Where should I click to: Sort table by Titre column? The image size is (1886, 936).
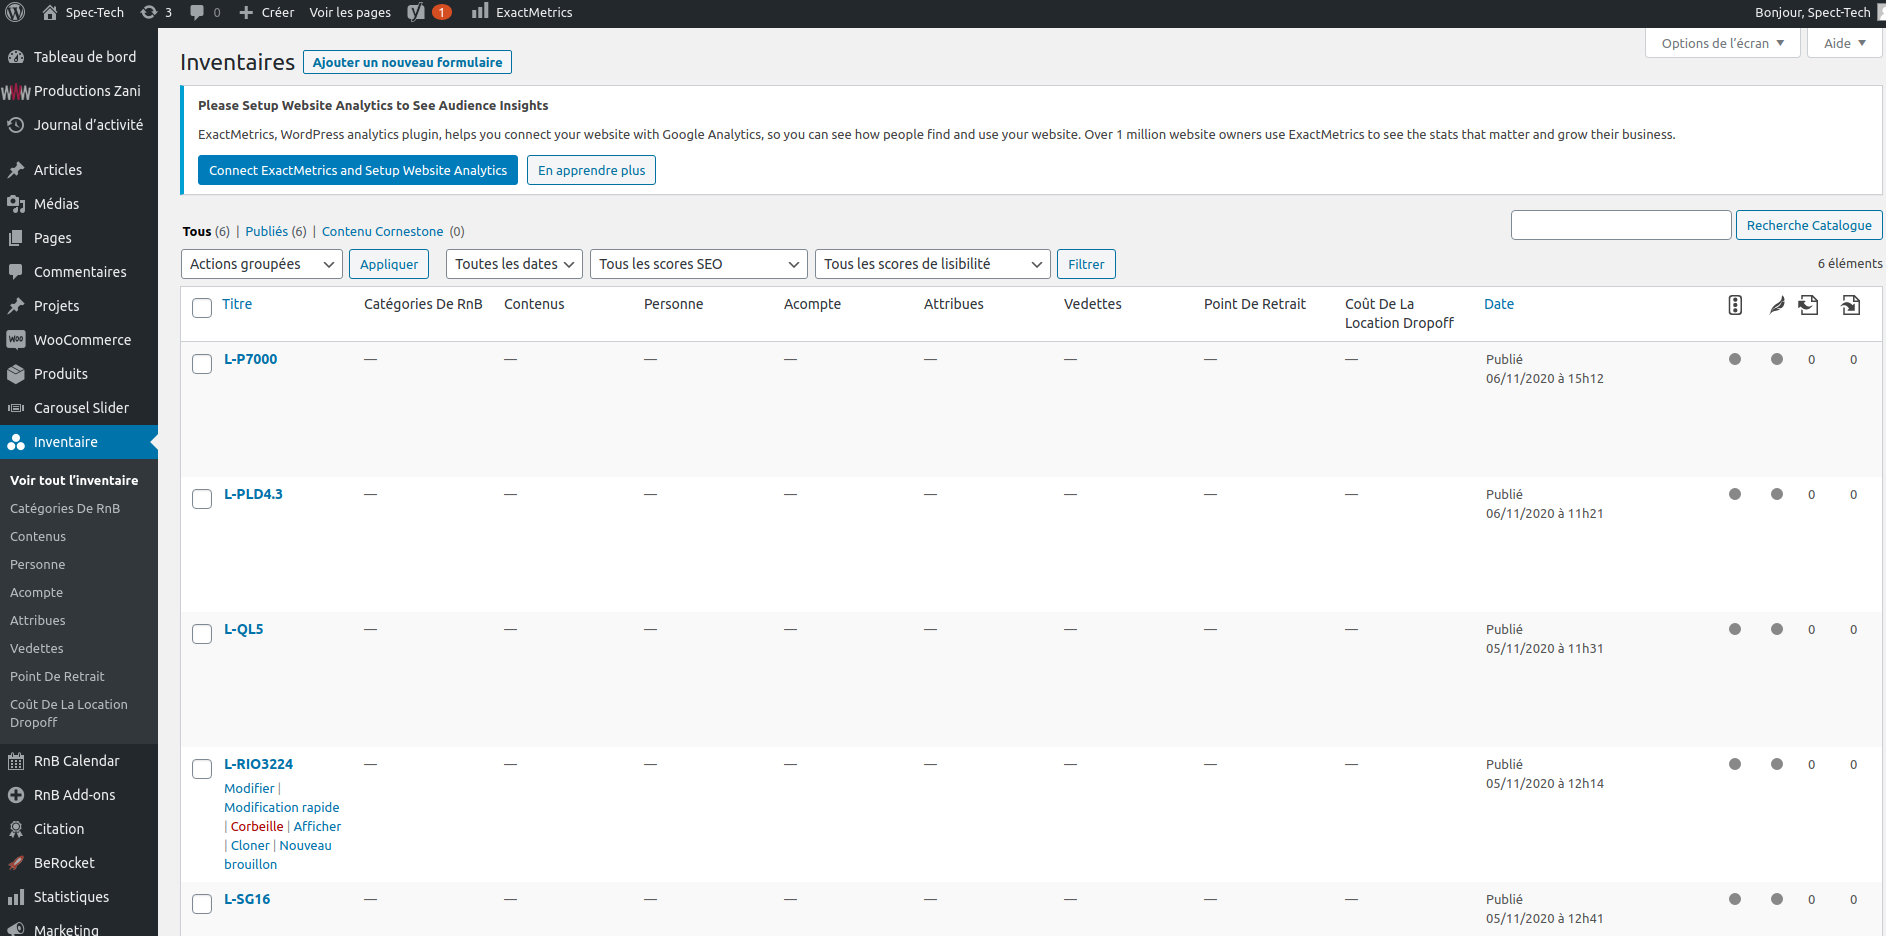(237, 304)
